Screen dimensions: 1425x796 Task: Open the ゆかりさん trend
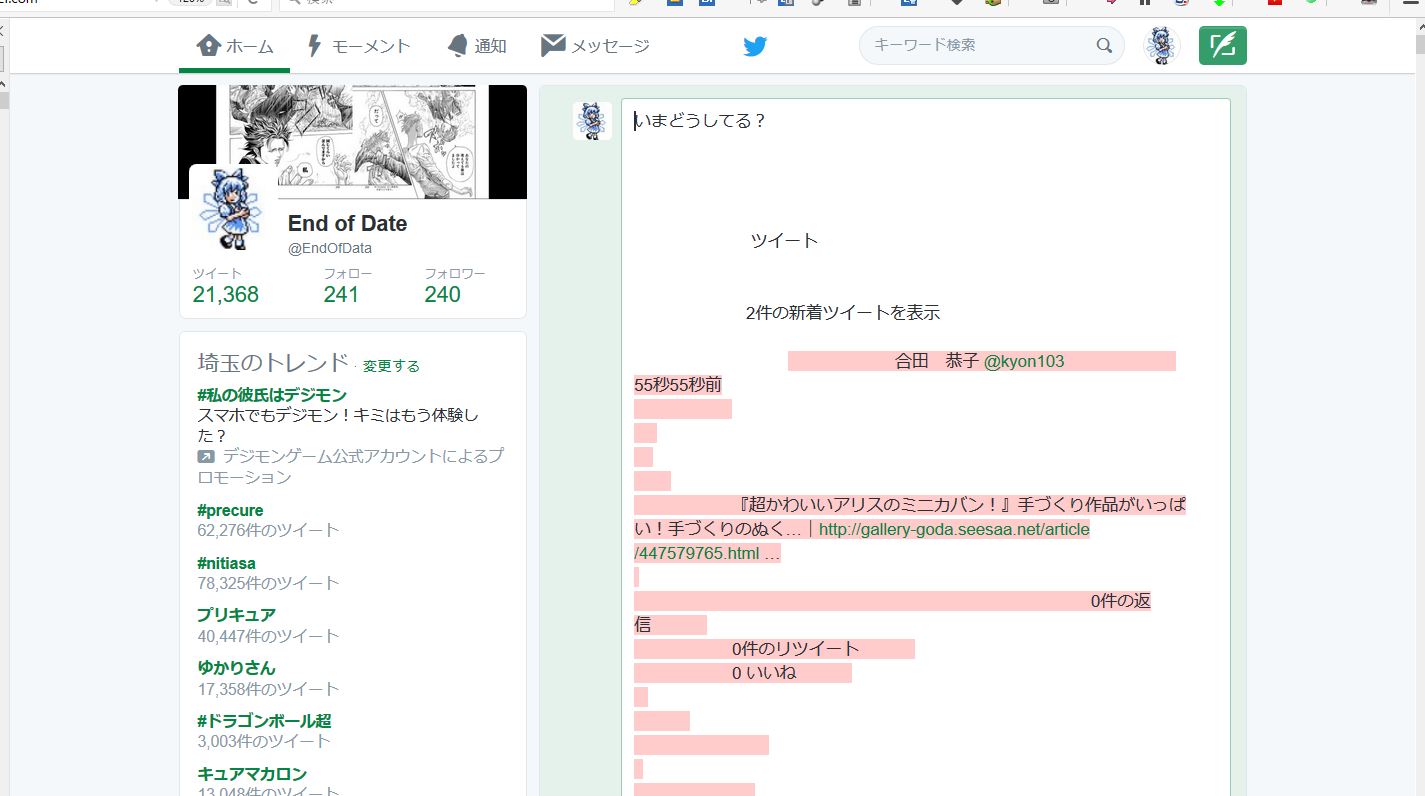236,668
